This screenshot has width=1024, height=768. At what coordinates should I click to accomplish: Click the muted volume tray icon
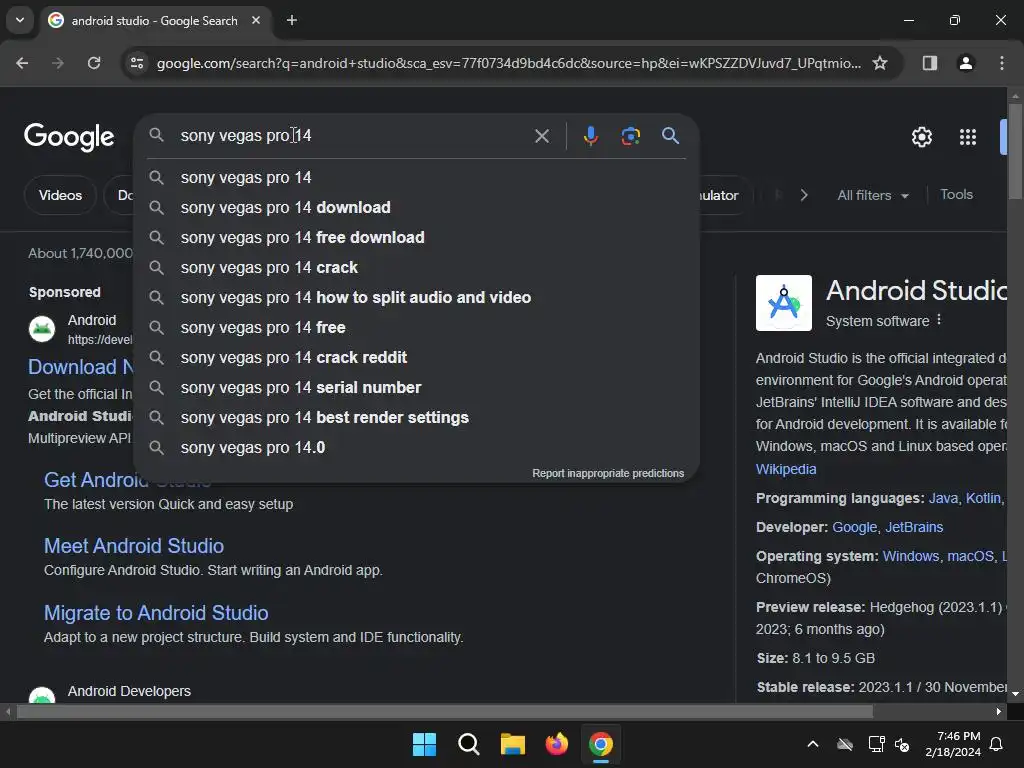pos(902,744)
